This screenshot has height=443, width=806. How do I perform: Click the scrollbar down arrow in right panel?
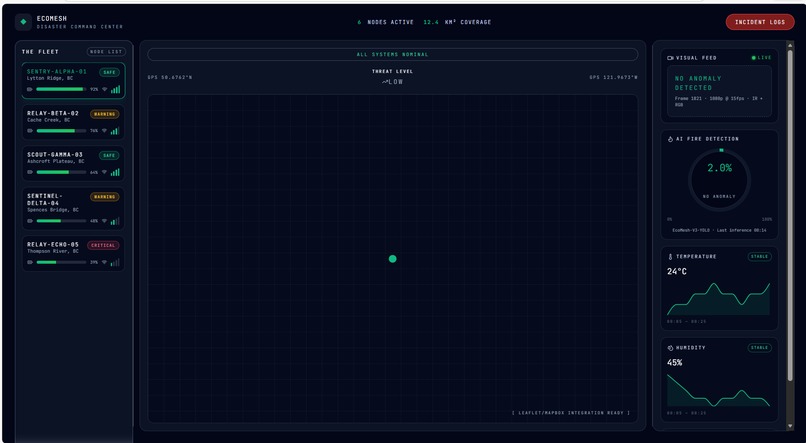tap(790, 426)
